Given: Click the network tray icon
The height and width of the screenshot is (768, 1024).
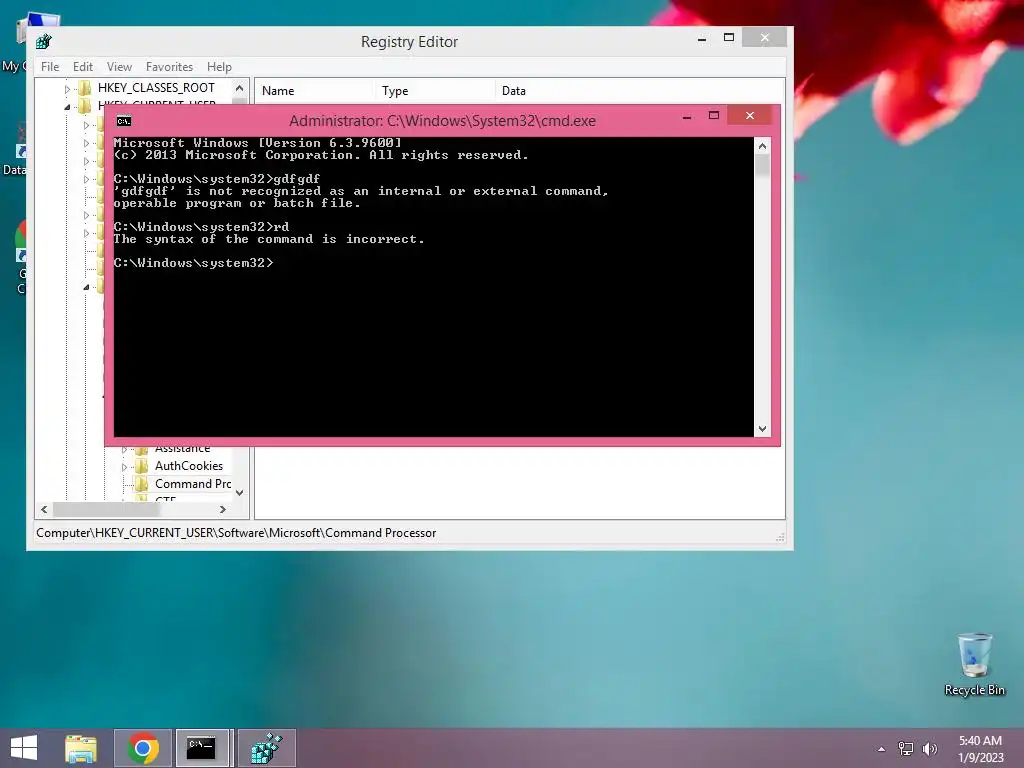Looking at the screenshot, I should [906, 749].
